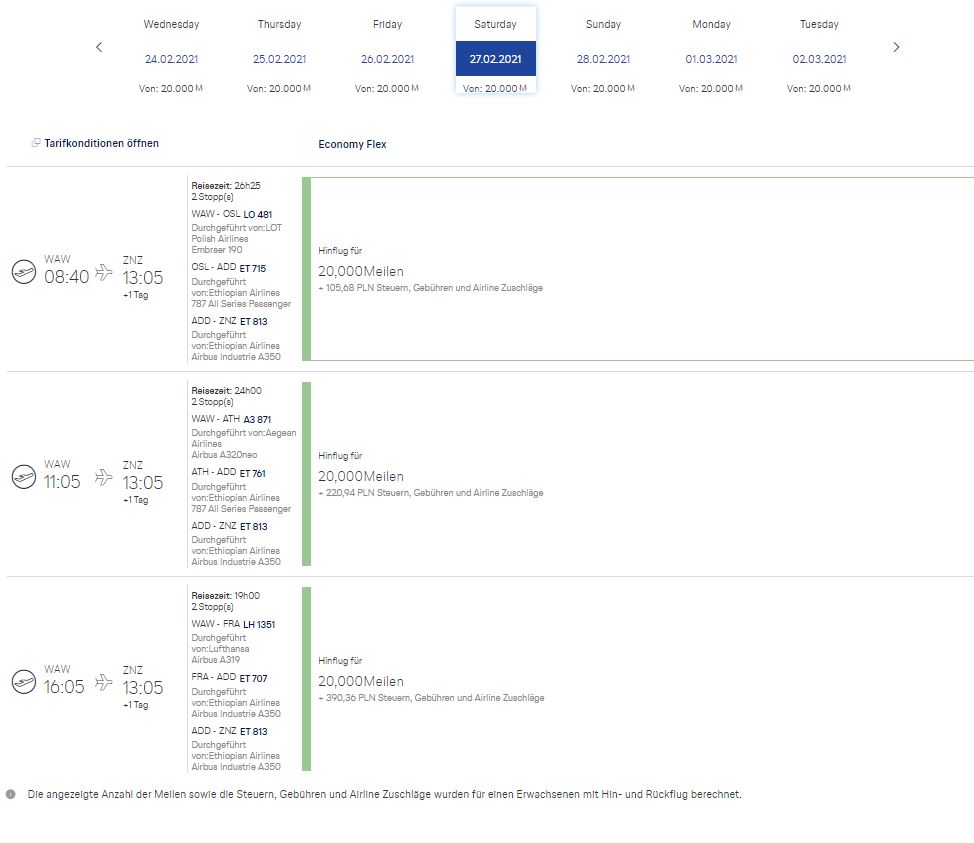Click plane icon next to 08:40 departure
The width and height of the screenshot is (974, 843).
(x=104, y=272)
